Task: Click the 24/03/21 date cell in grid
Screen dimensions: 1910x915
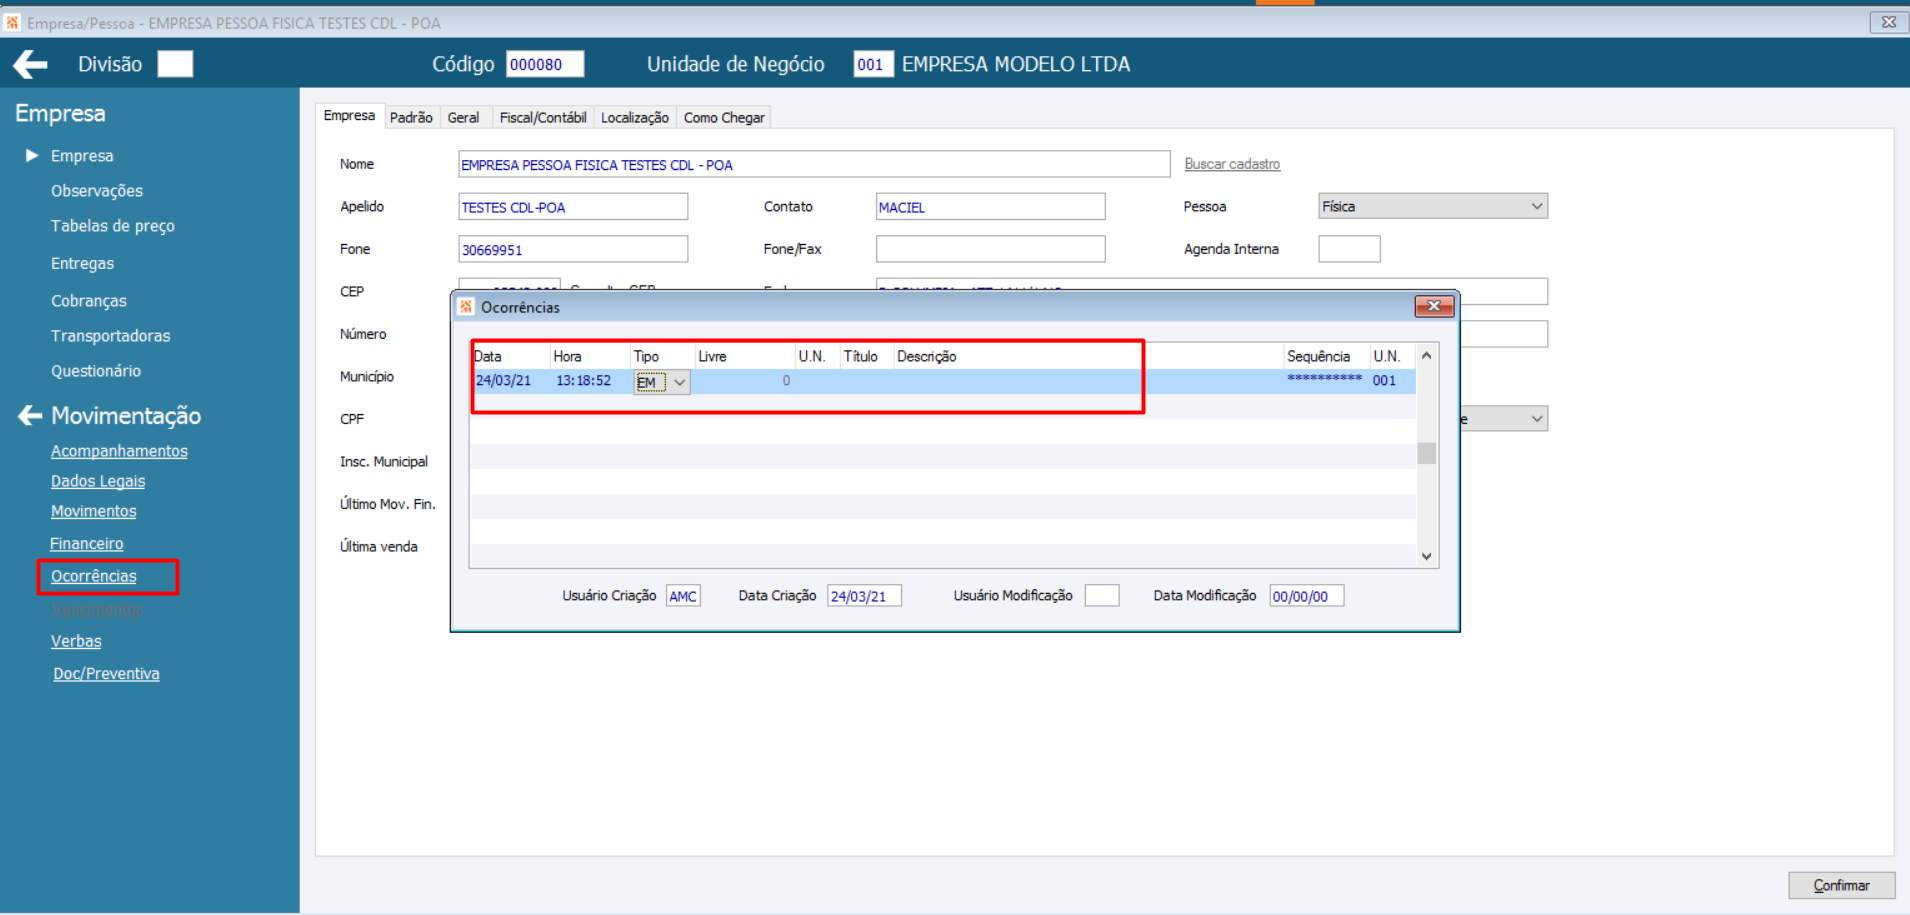Action: pos(504,381)
